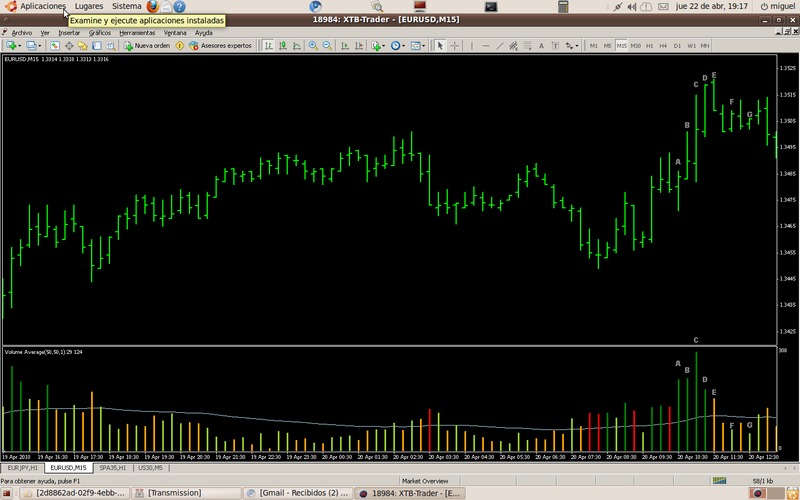Open the Gmail window in taskbar
Viewport: 800px width, 500px height.
point(300,493)
